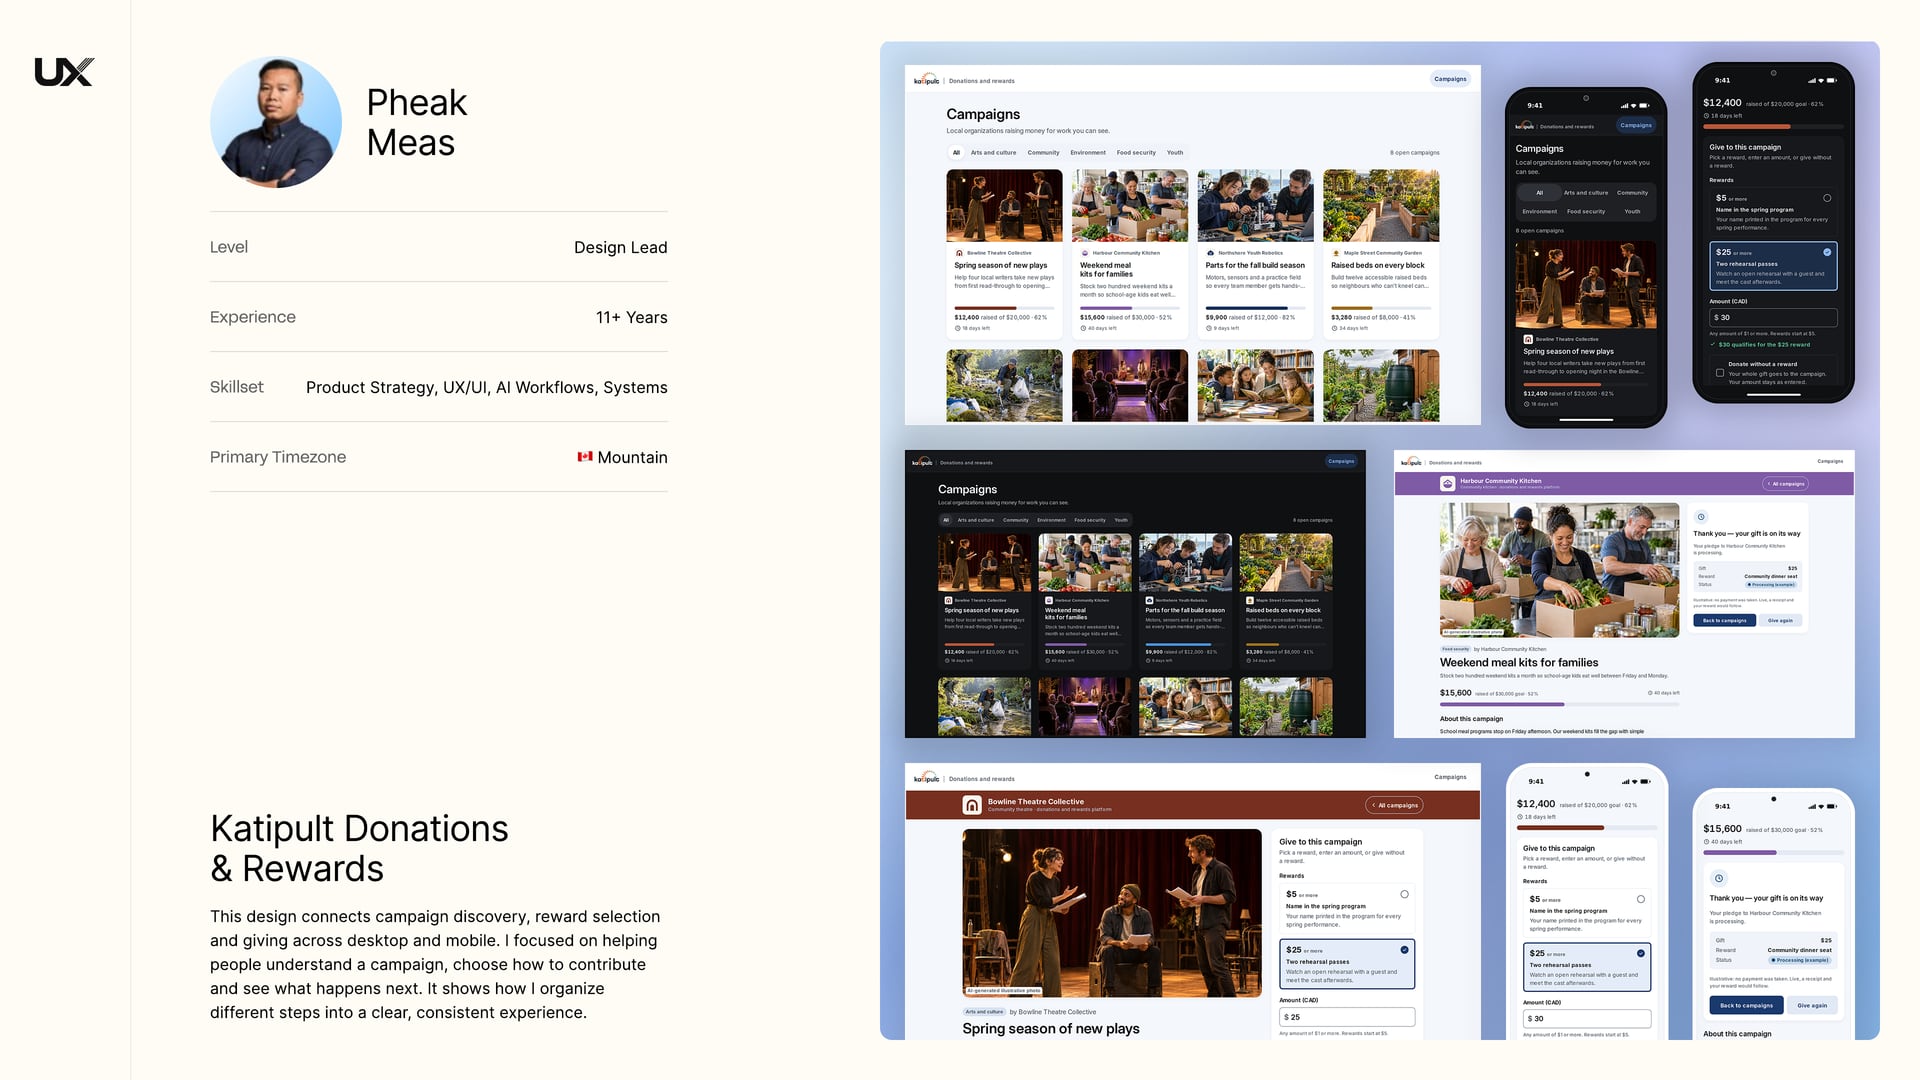Select 'Environment' filter in the dark desktop mockup

(x=1051, y=520)
